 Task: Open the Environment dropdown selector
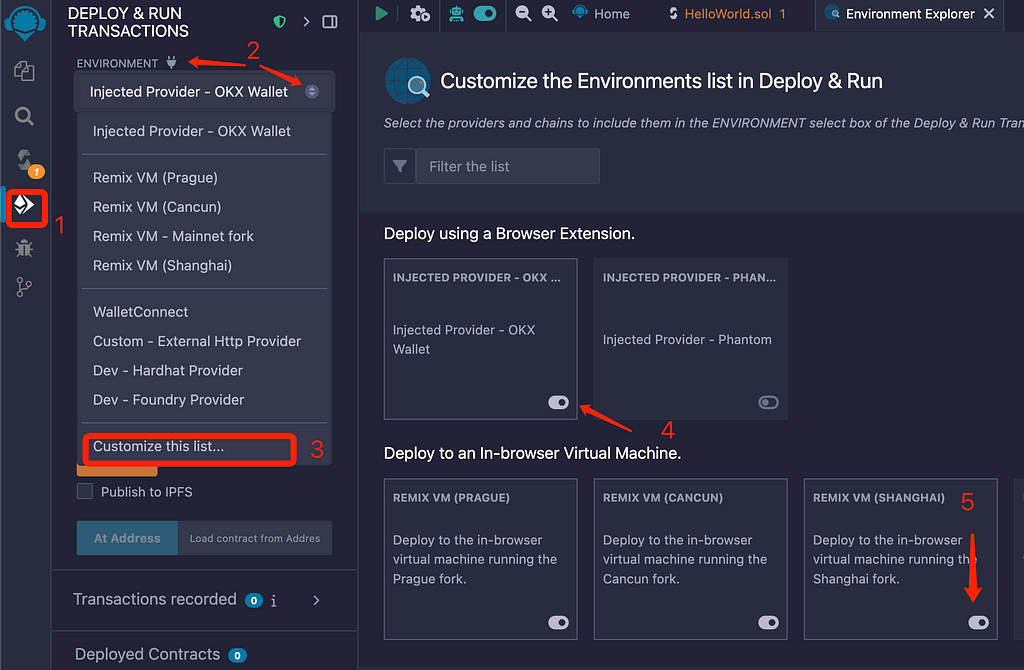coord(204,91)
